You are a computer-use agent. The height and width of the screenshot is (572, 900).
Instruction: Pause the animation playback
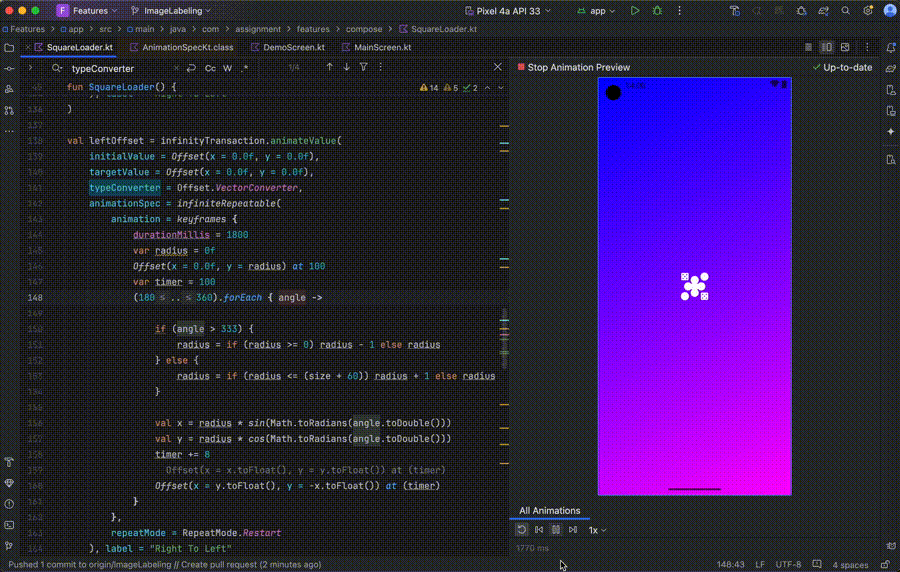click(x=556, y=530)
